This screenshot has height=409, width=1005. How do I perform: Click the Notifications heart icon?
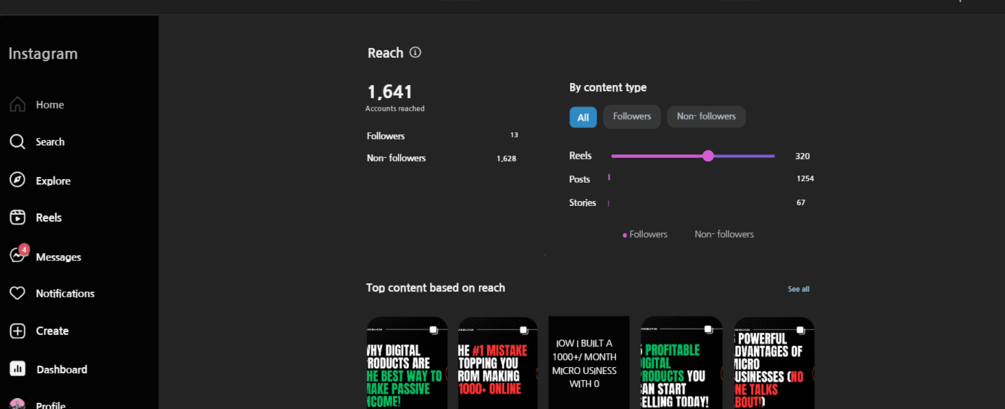click(17, 294)
